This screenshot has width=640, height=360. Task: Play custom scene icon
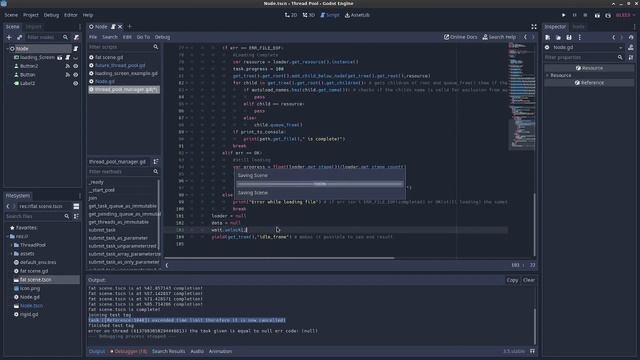608,15
